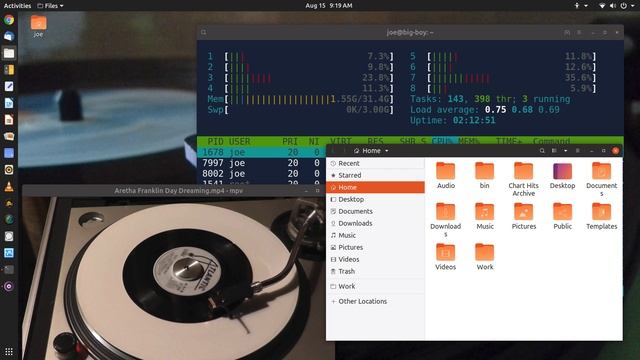
Task: Select Music in Files sidebar
Action: coord(375,235)
